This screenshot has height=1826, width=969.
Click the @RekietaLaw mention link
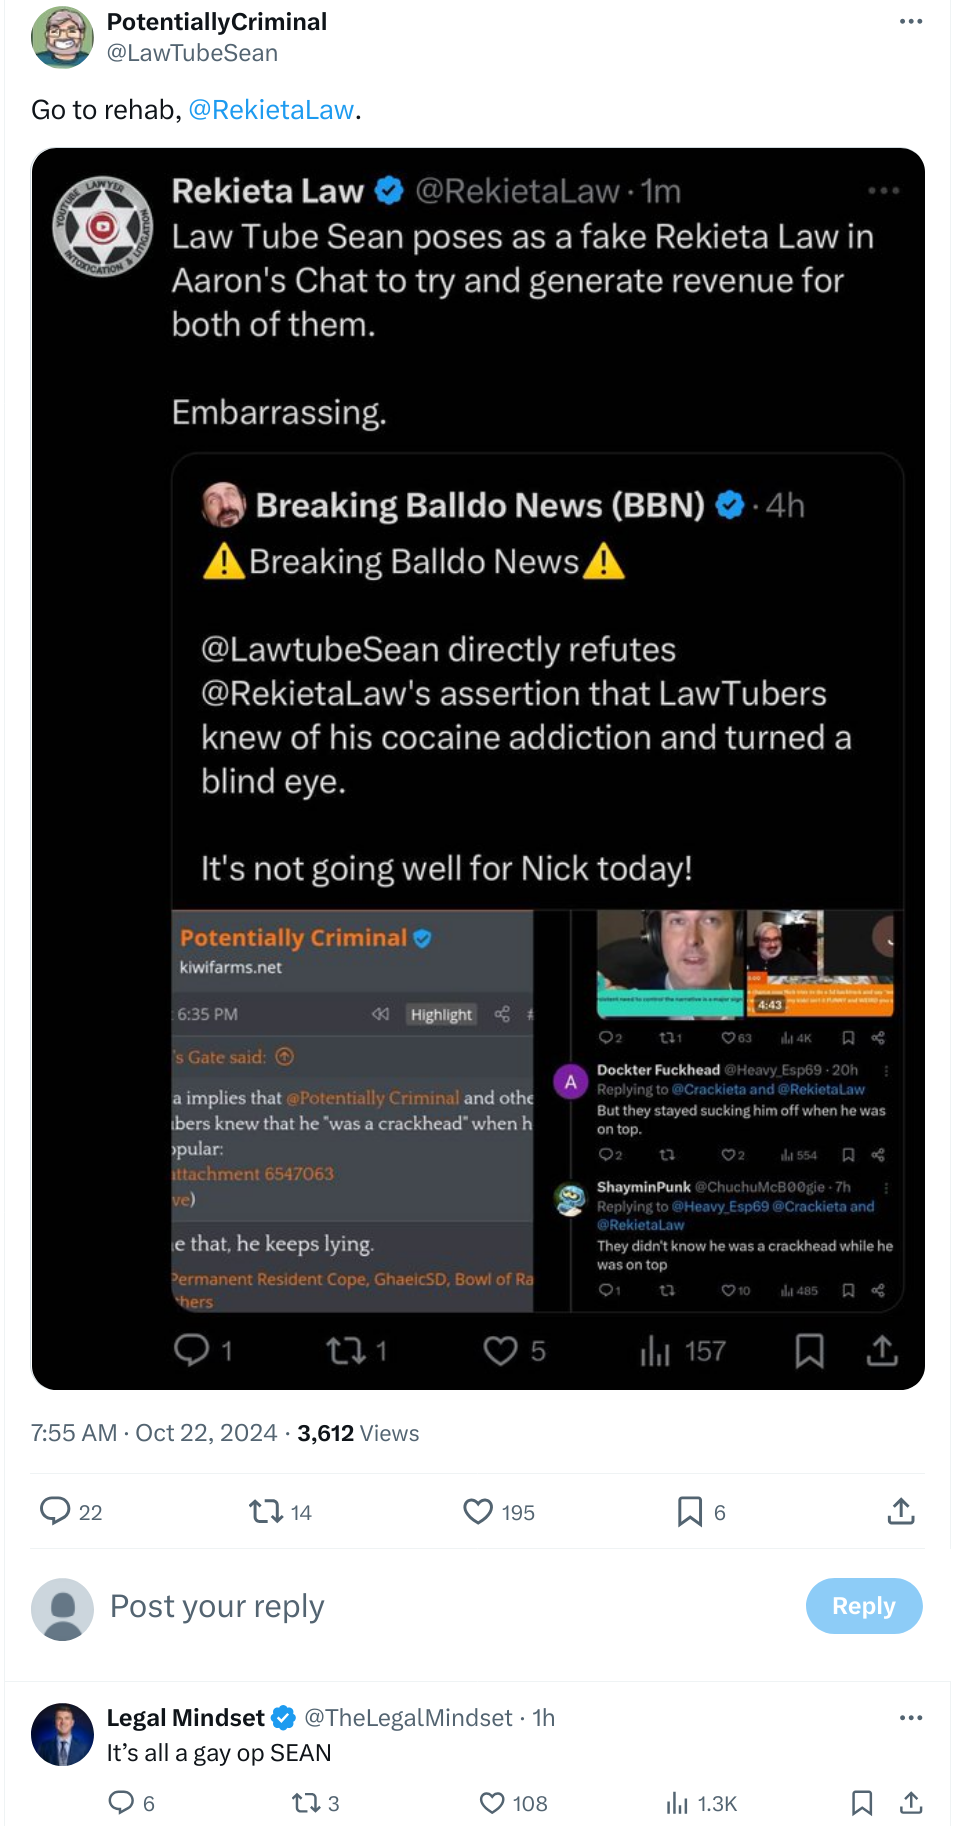tap(271, 110)
